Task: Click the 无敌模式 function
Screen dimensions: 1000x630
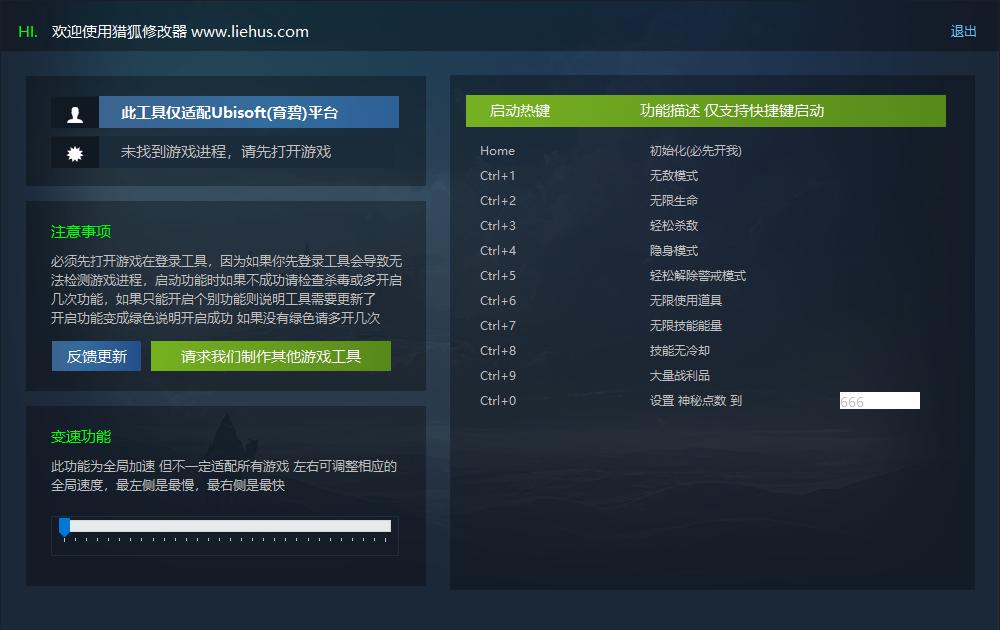Action: coord(673,175)
